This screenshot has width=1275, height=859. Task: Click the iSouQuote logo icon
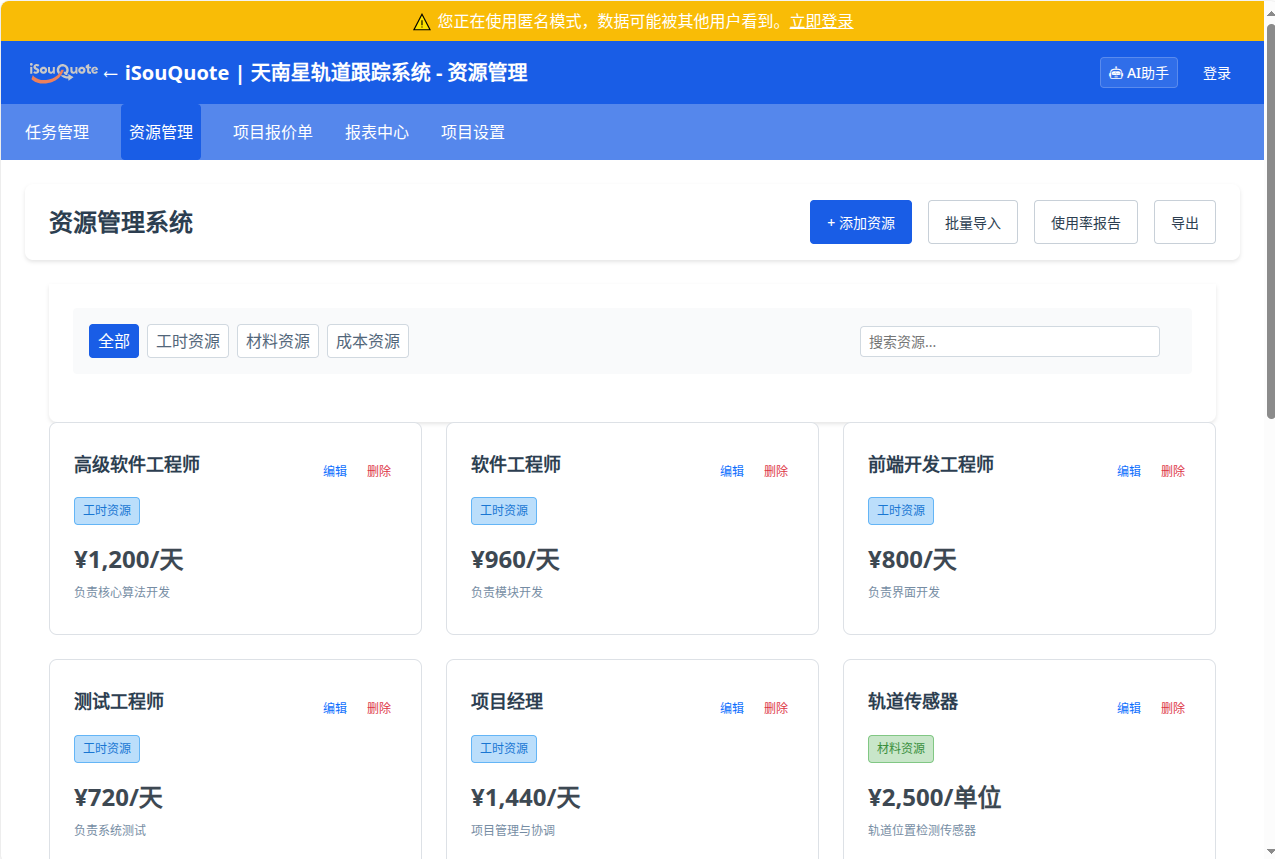[63, 72]
